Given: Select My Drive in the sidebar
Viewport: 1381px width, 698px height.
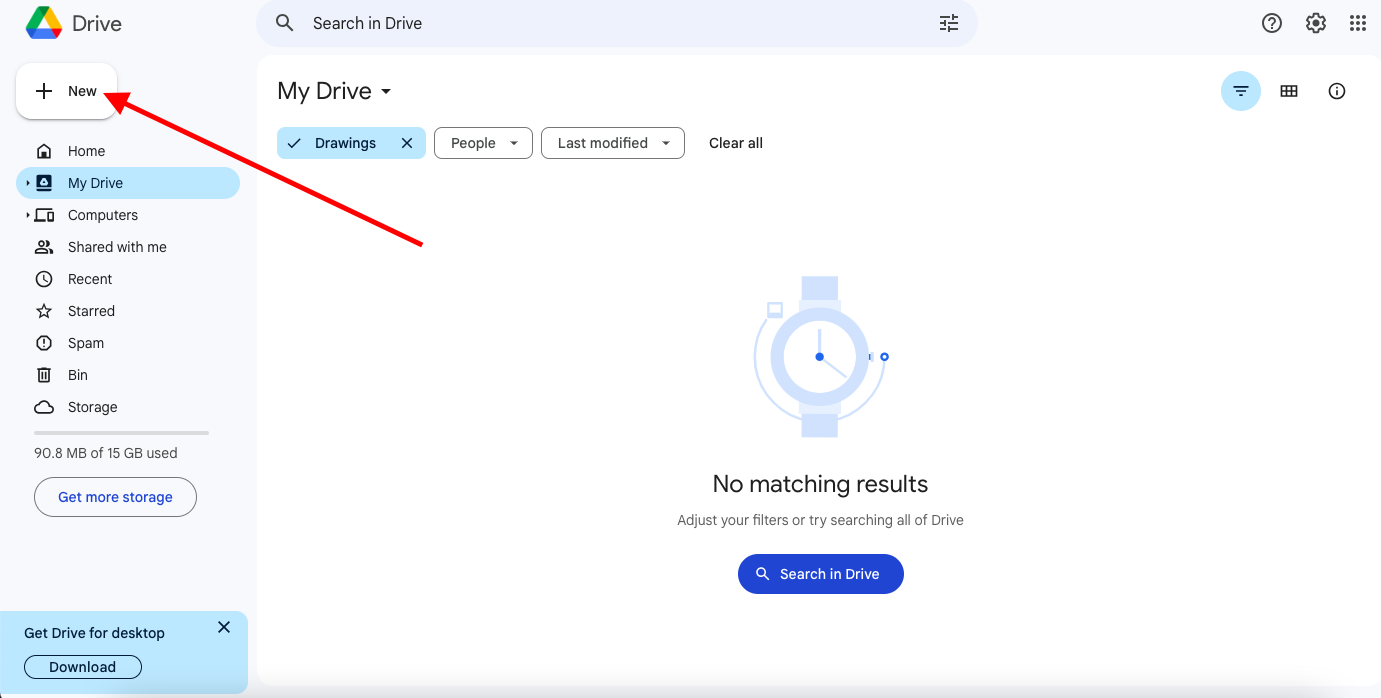Looking at the screenshot, I should click(x=128, y=183).
